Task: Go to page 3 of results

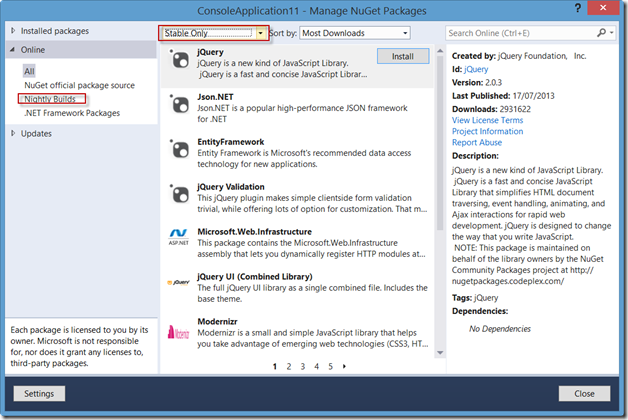Action: [x=303, y=366]
